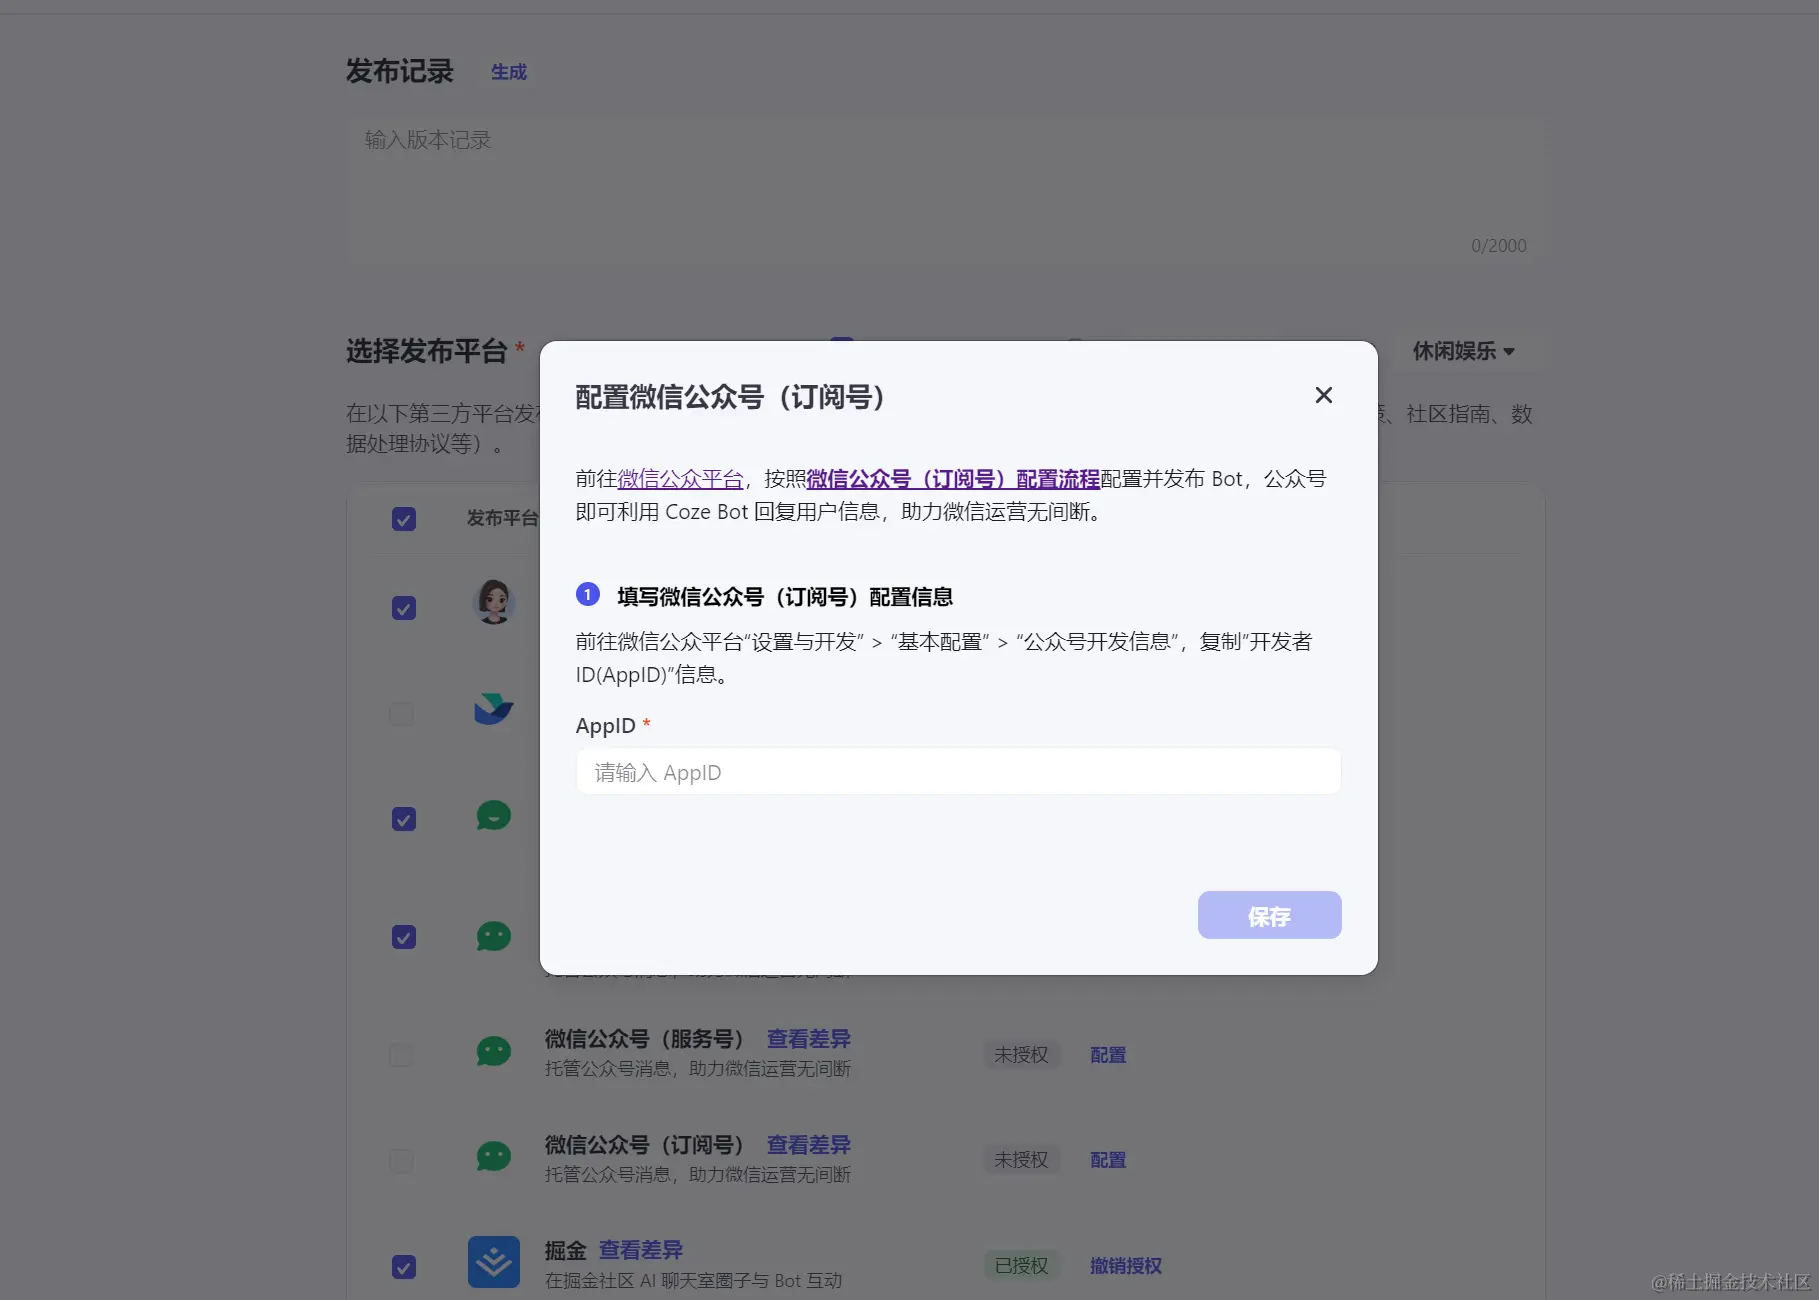Click the 选择发布平台 heading

427,351
